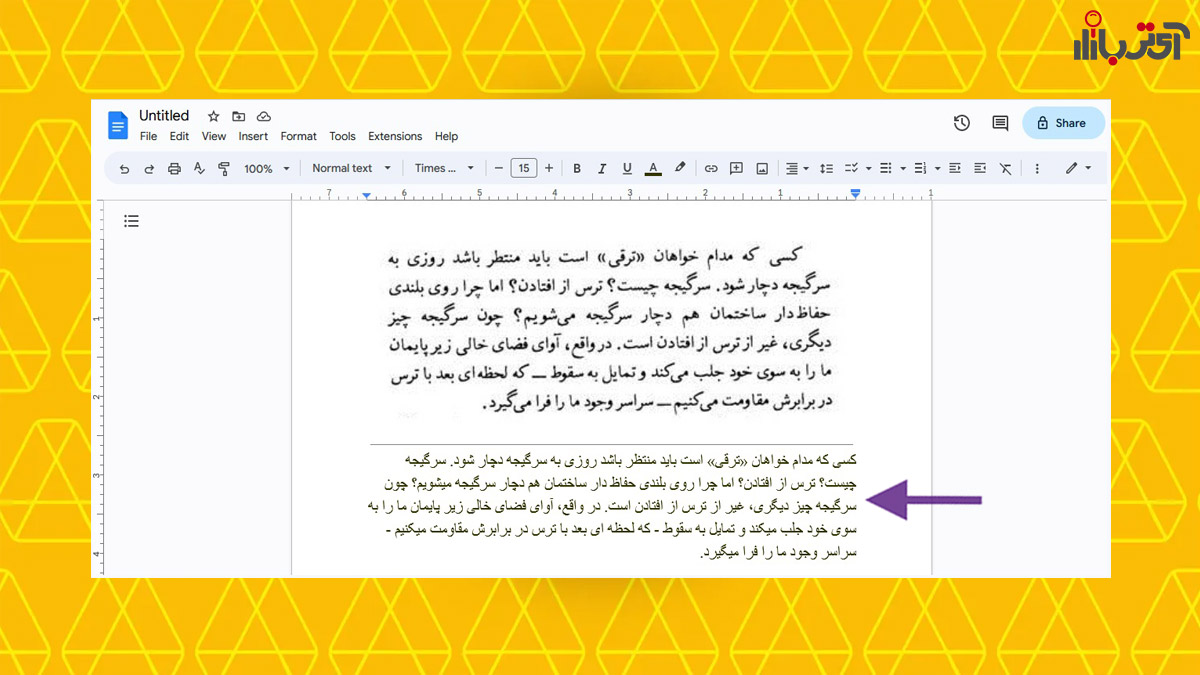The height and width of the screenshot is (675, 1200).
Task: Click the move-to-folder icon
Action: pos(238,116)
